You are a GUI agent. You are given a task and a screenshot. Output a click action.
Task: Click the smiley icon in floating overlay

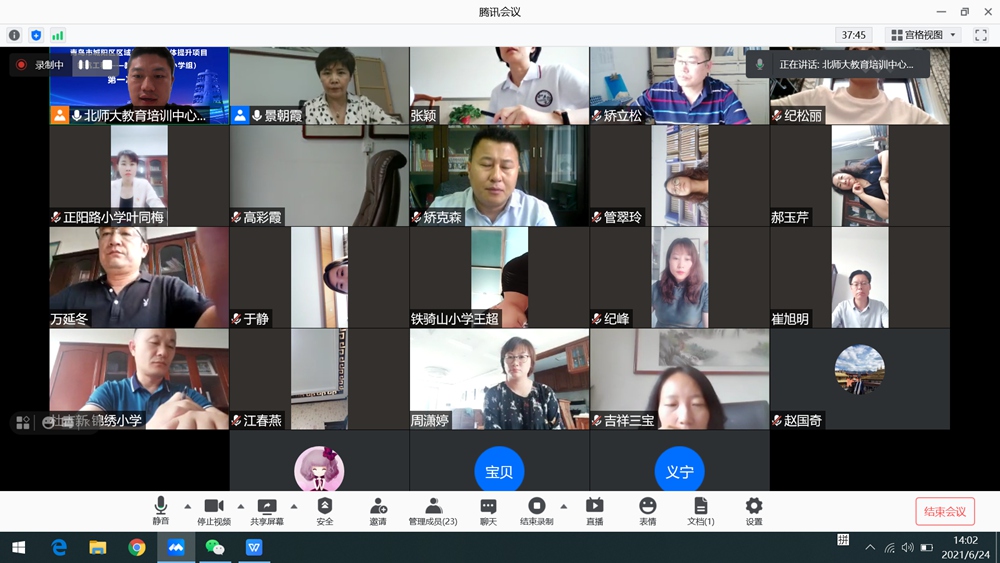(x=48, y=422)
